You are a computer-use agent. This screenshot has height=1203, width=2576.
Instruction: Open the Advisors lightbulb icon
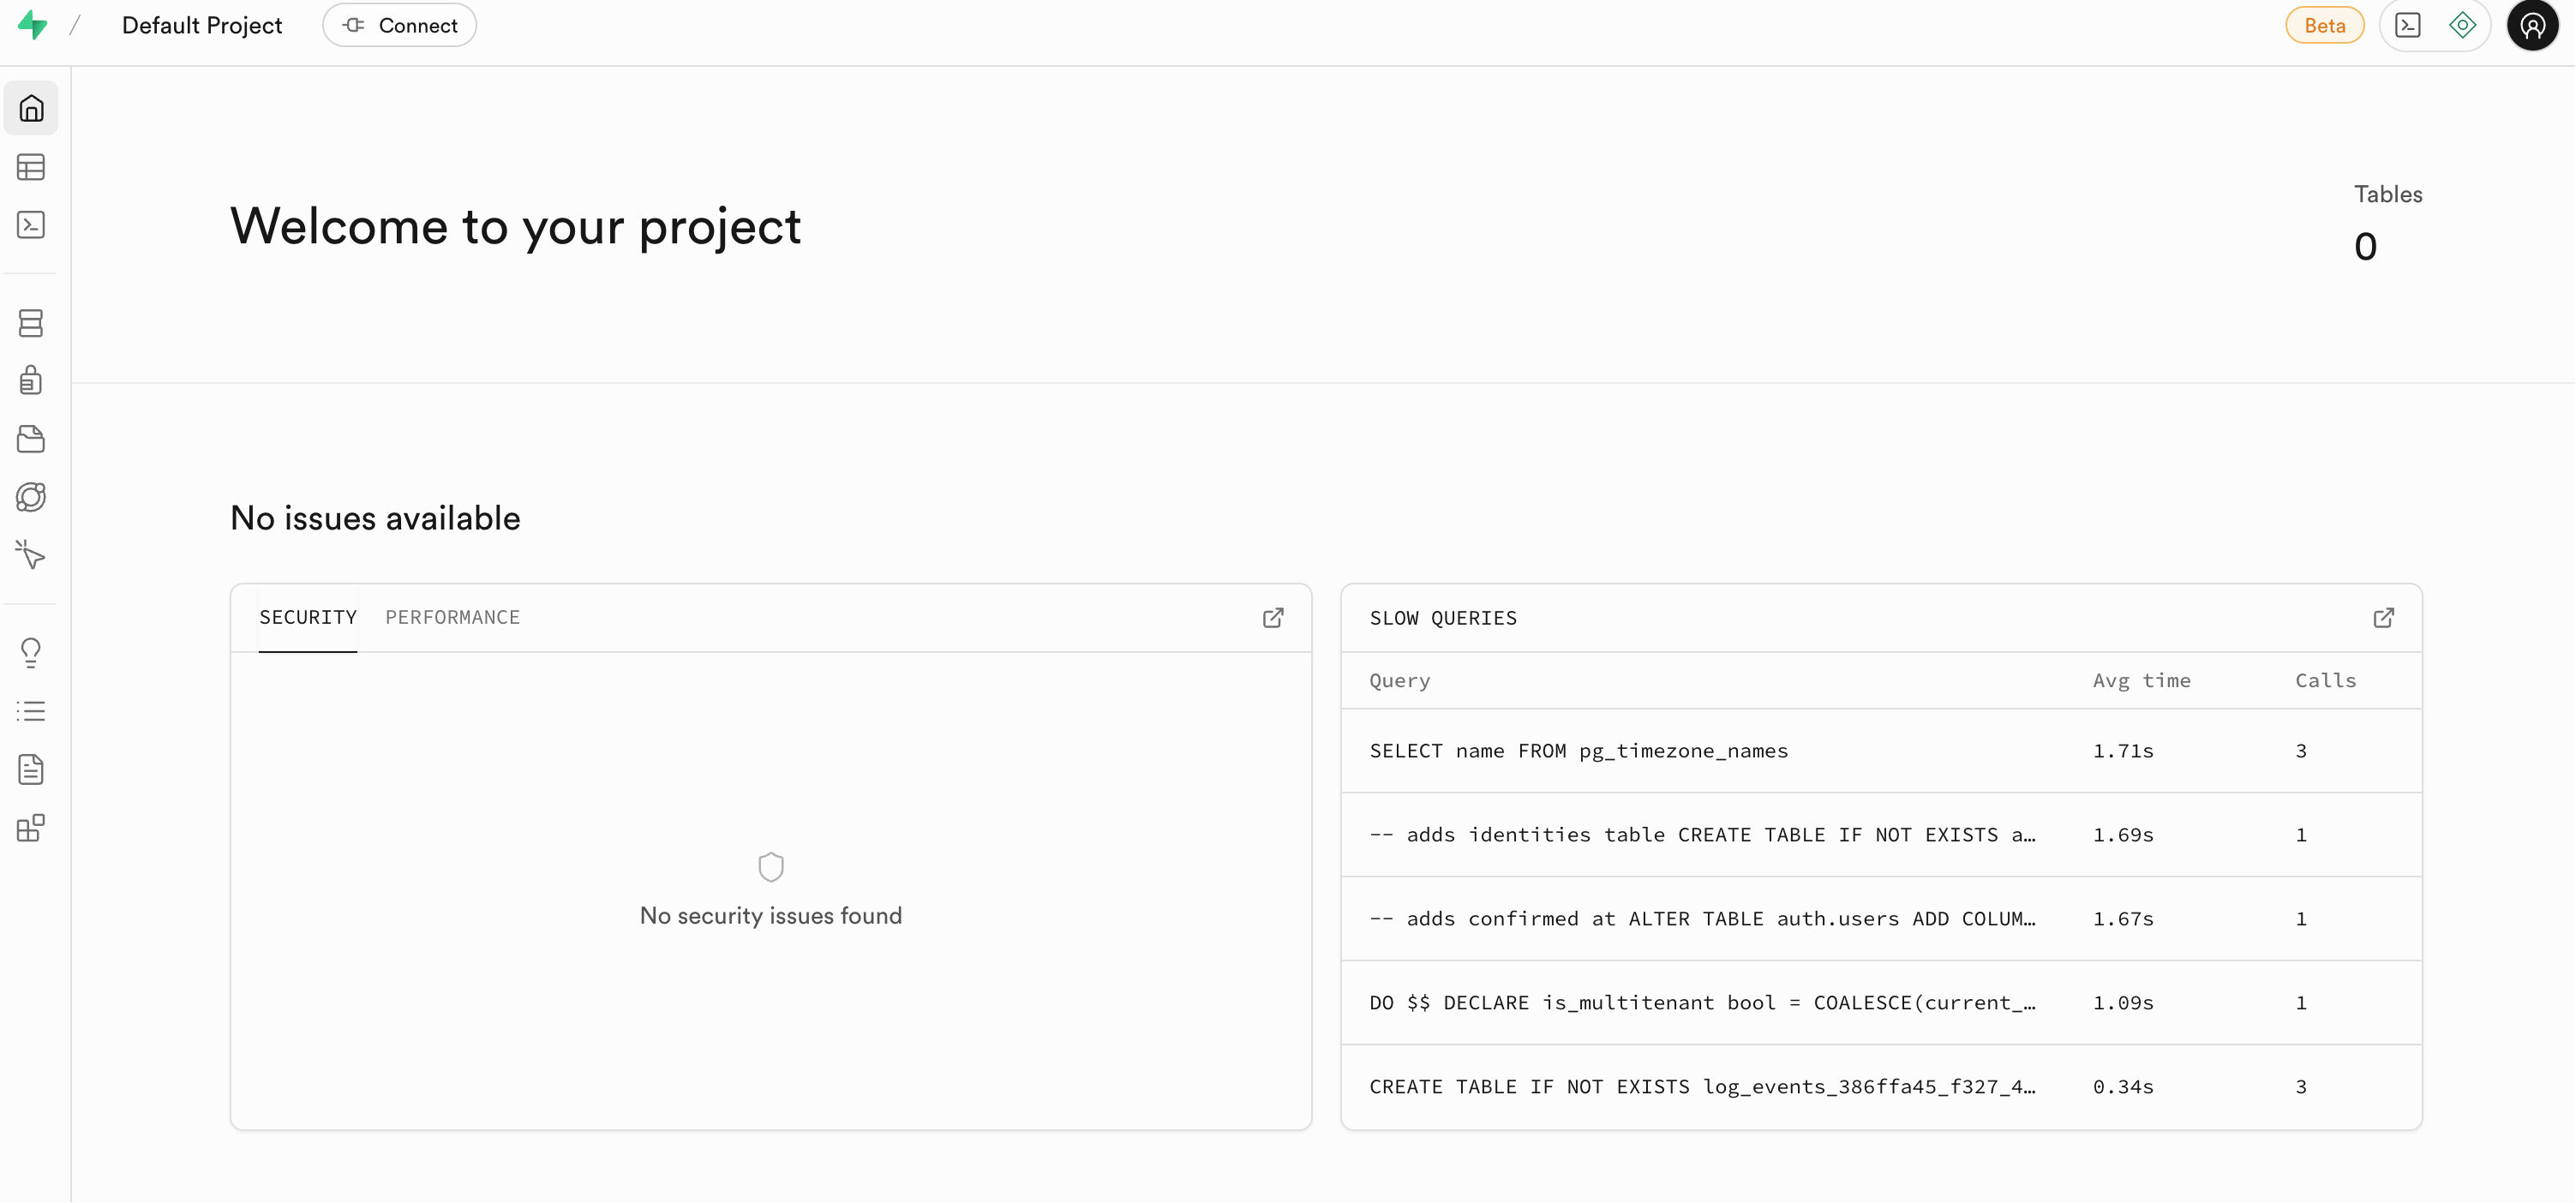31,653
